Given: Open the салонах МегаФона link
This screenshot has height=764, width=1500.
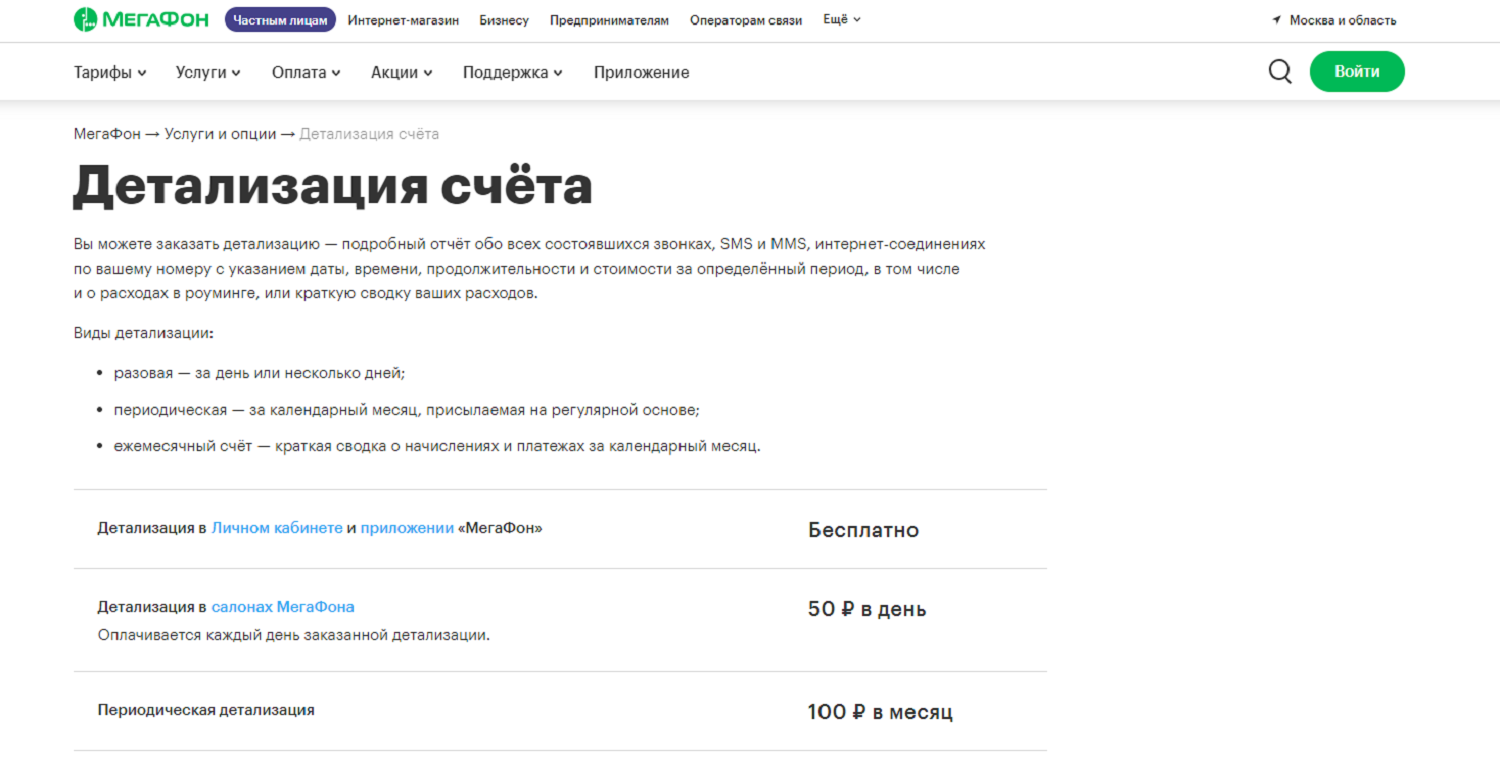Looking at the screenshot, I should (x=283, y=607).
